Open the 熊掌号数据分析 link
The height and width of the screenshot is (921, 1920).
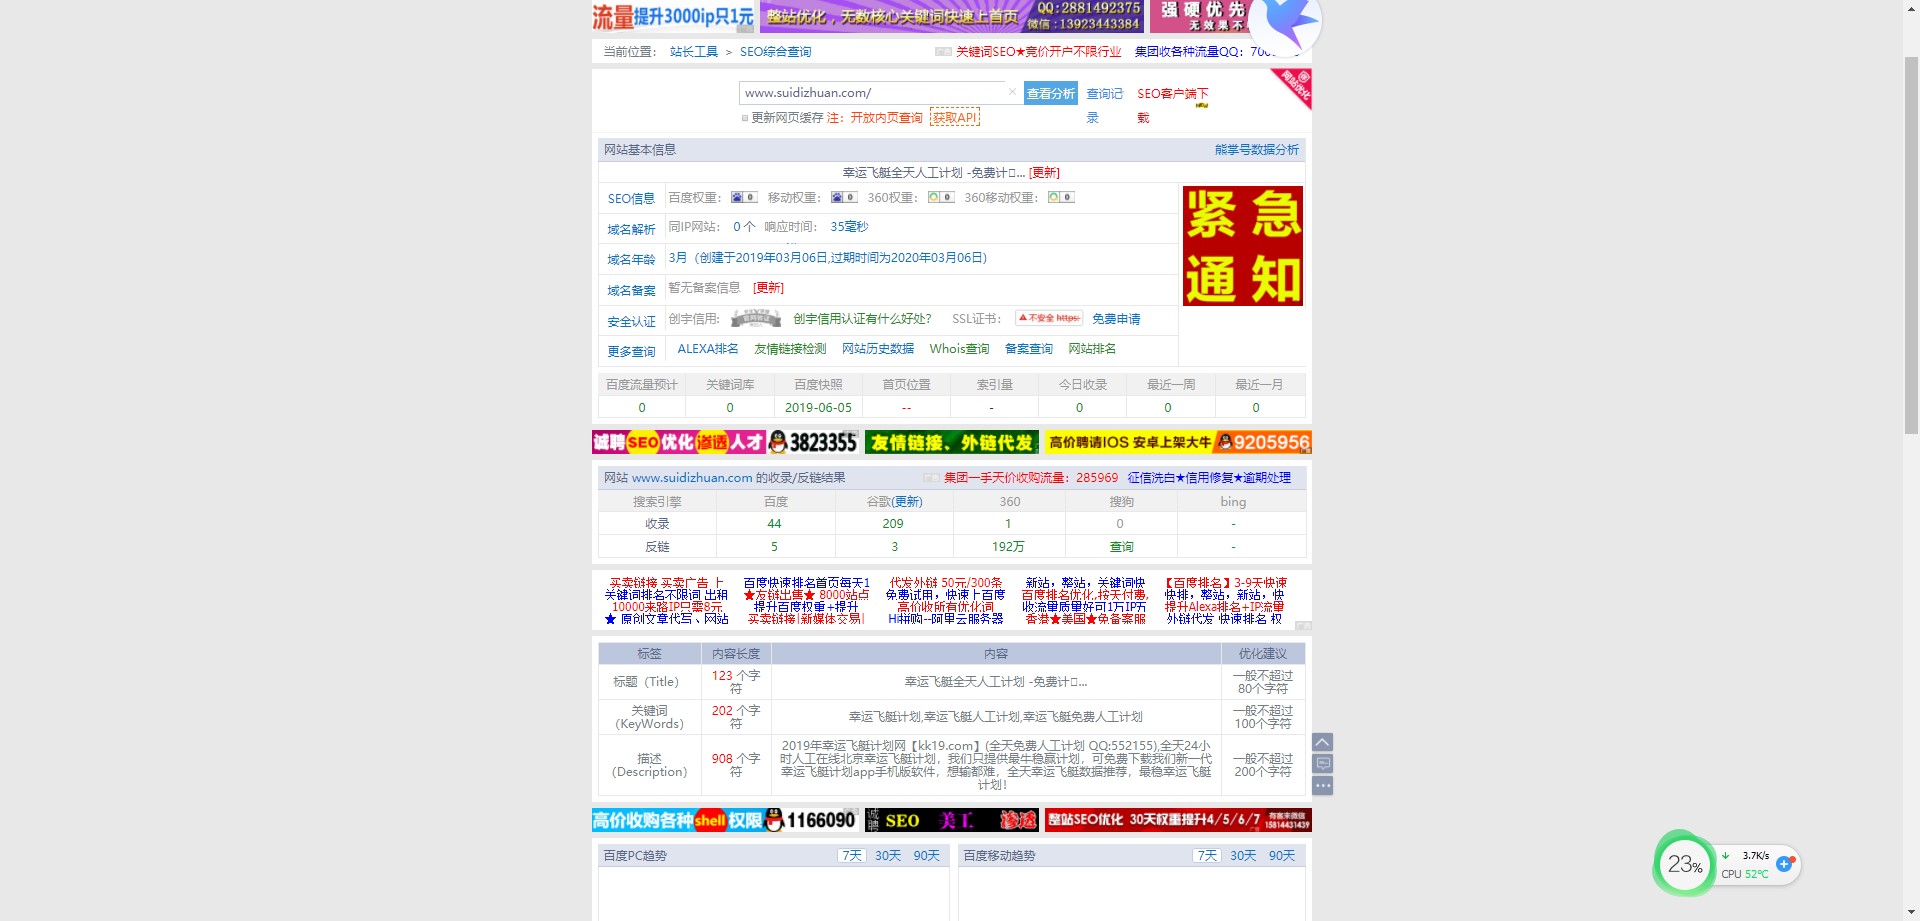coord(1257,149)
